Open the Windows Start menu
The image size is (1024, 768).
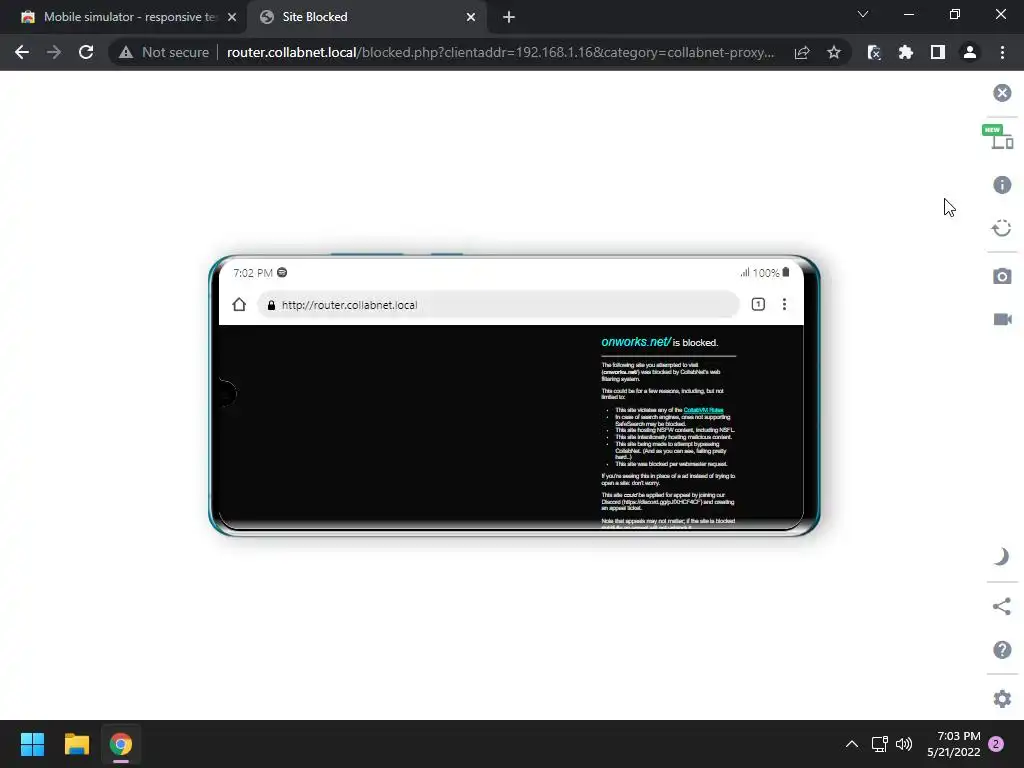pos(32,744)
